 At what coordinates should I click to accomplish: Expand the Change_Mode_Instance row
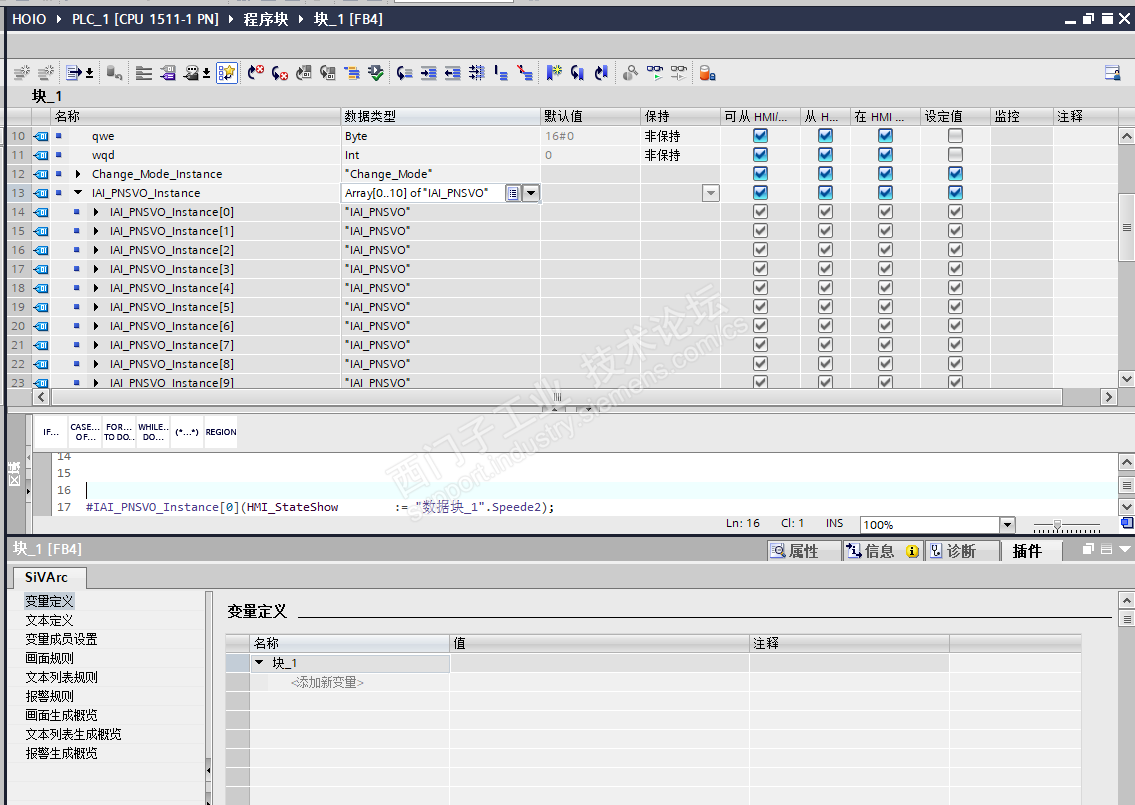tap(78, 174)
